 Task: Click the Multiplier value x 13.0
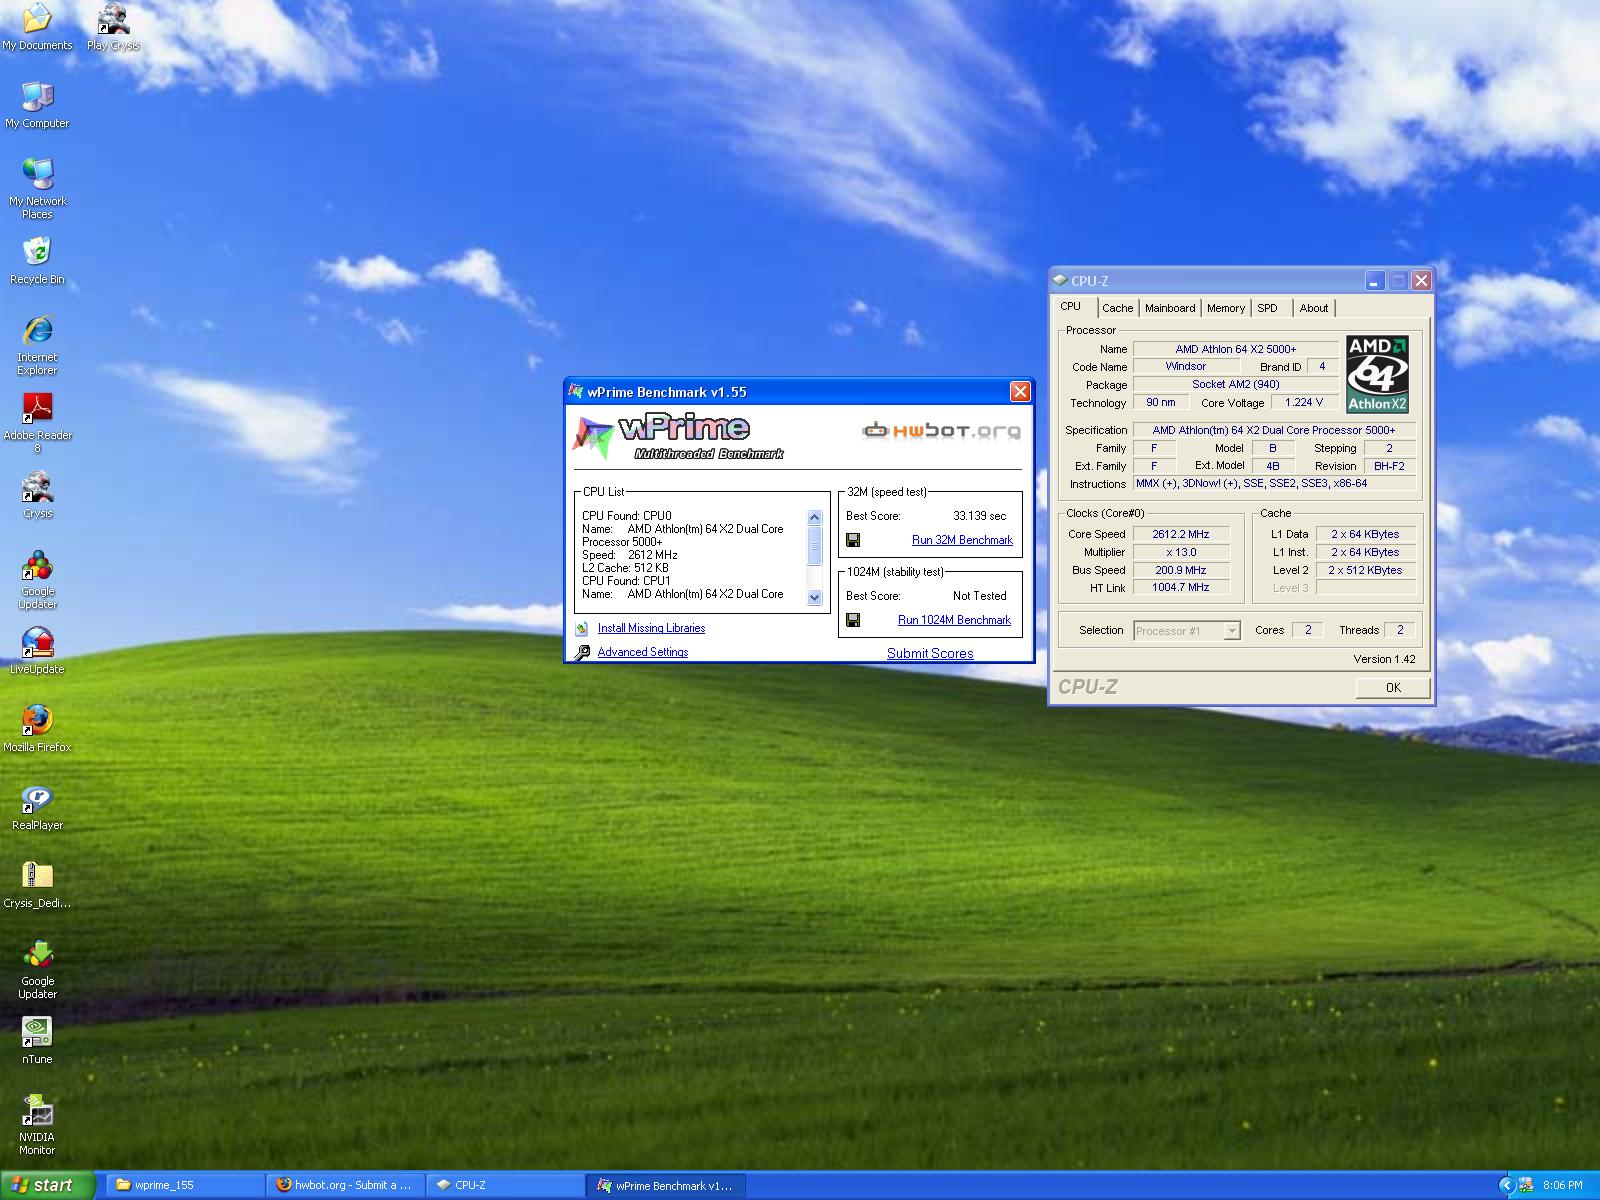[1181, 552]
